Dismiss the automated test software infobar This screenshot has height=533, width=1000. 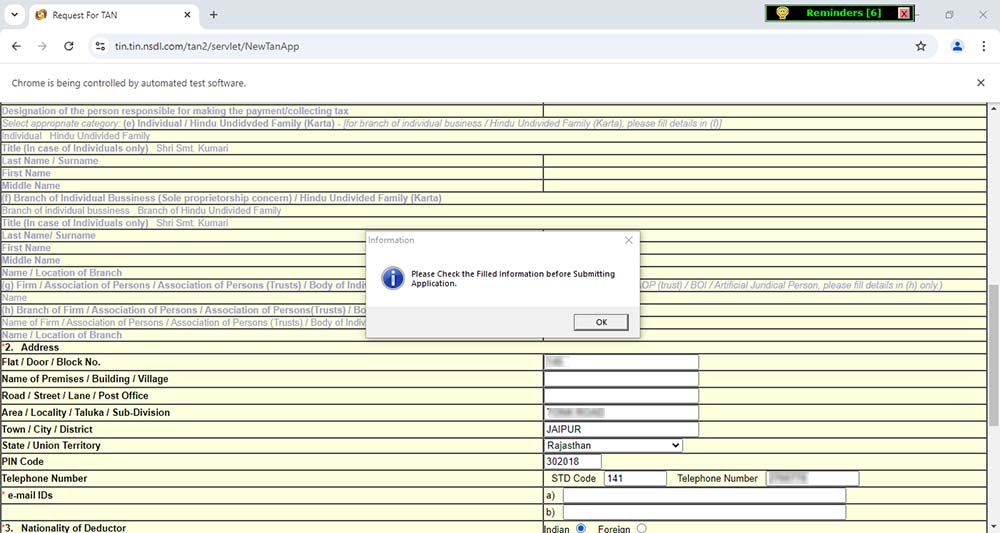point(980,83)
